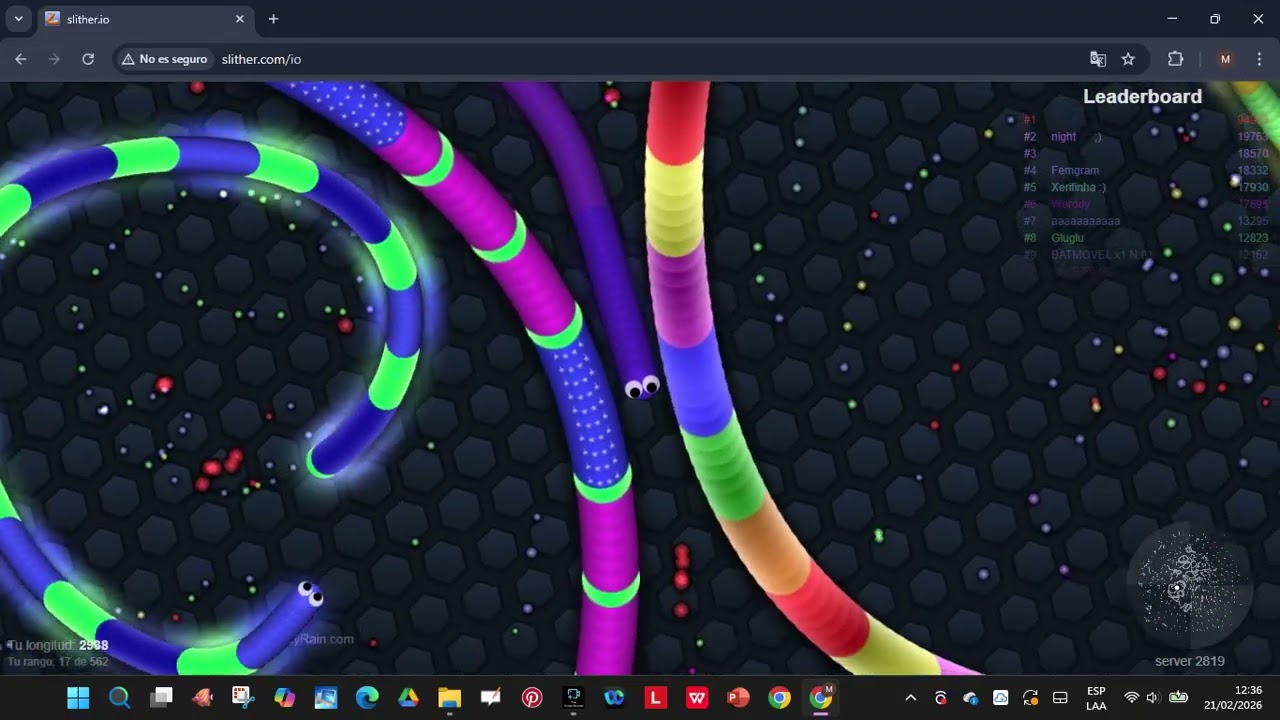The width and height of the screenshot is (1280, 720).
Task: Open Microsoft Copilot from taskbar
Action: tap(284, 698)
